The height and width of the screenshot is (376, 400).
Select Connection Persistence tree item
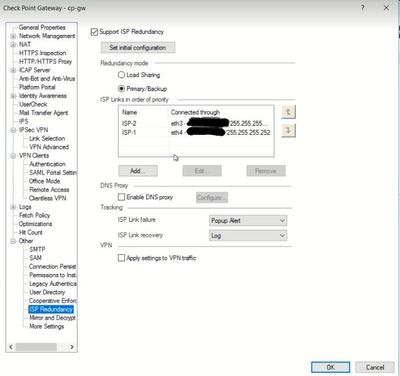(53, 267)
